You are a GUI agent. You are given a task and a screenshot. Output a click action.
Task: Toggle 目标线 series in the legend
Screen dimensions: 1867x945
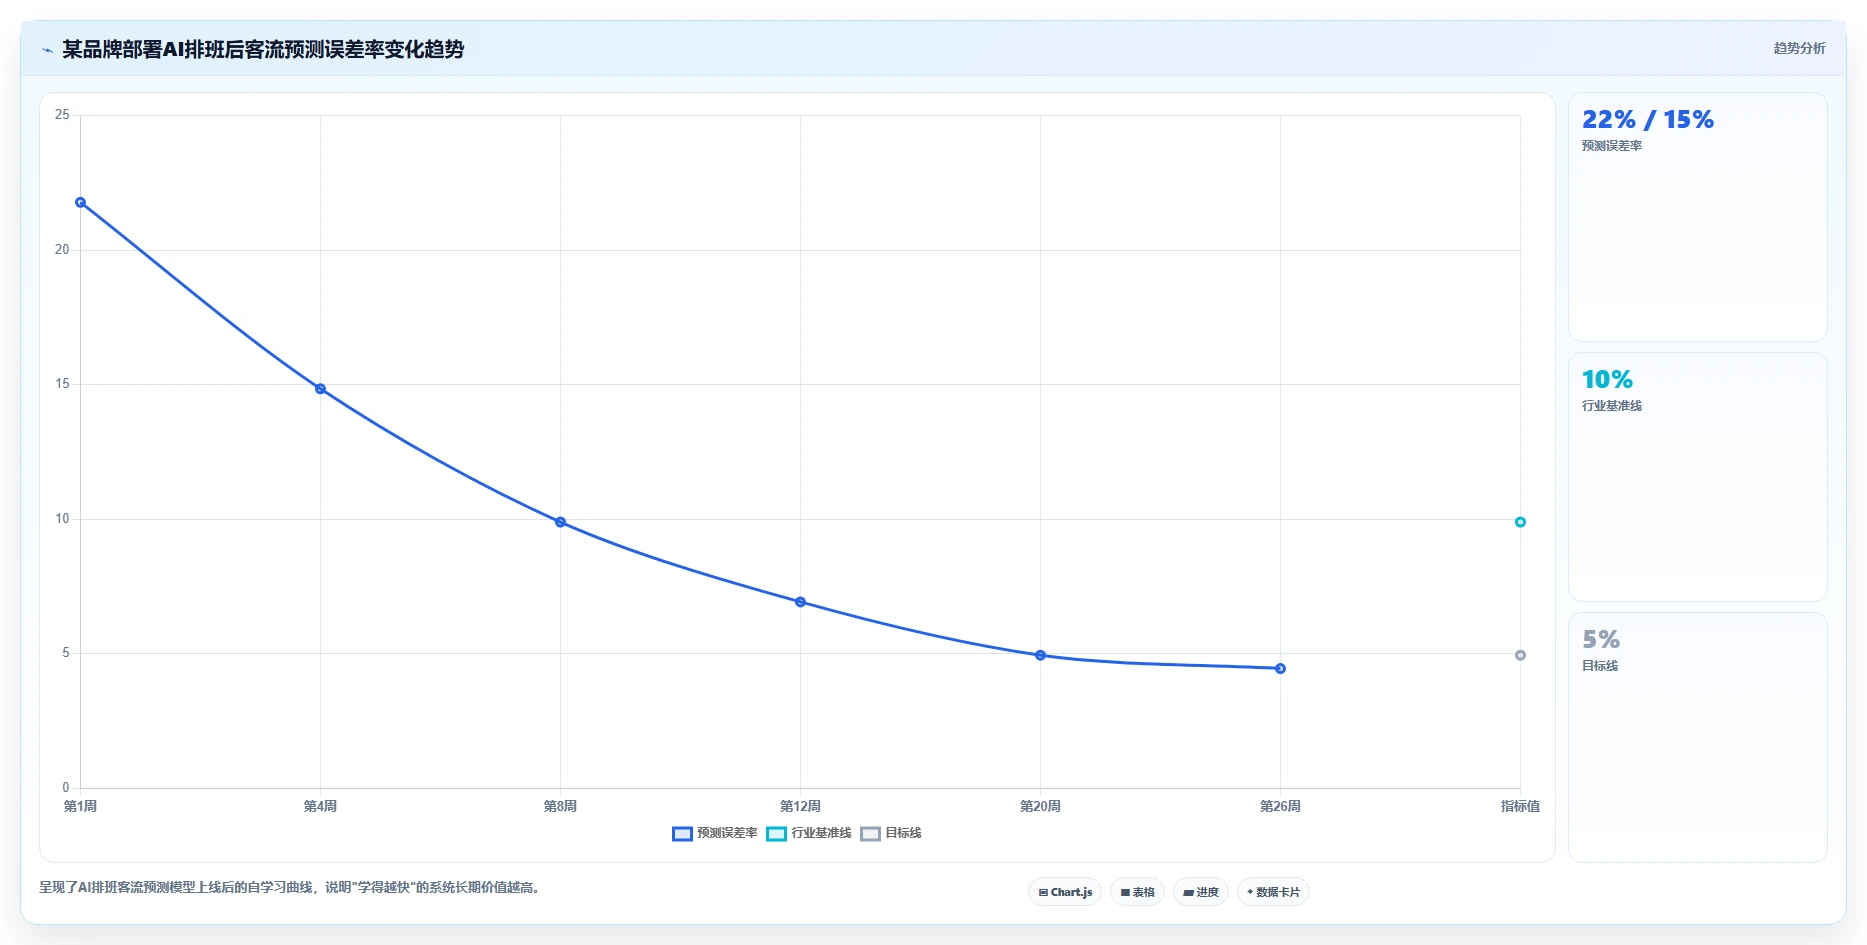click(x=903, y=833)
